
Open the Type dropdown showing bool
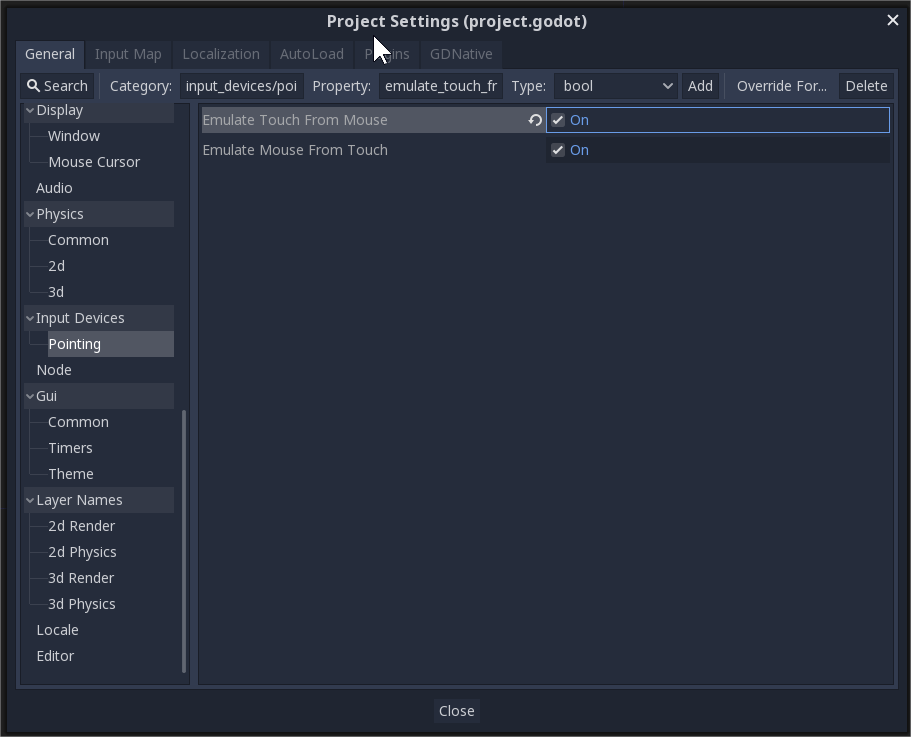pyautogui.click(x=616, y=86)
